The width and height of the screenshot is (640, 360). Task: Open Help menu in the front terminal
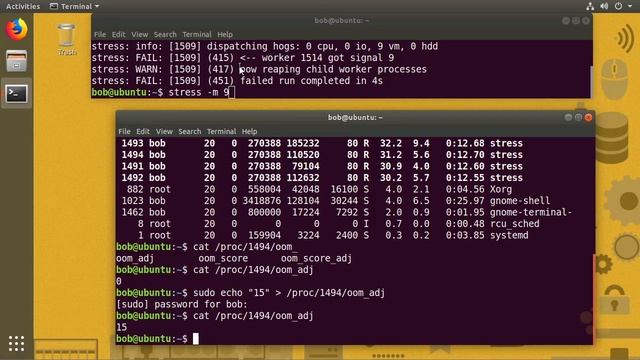point(249,131)
